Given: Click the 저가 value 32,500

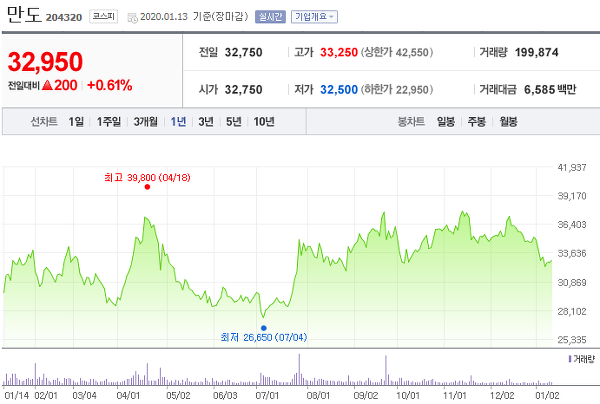Looking at the screenshot, I should (339, 90).
